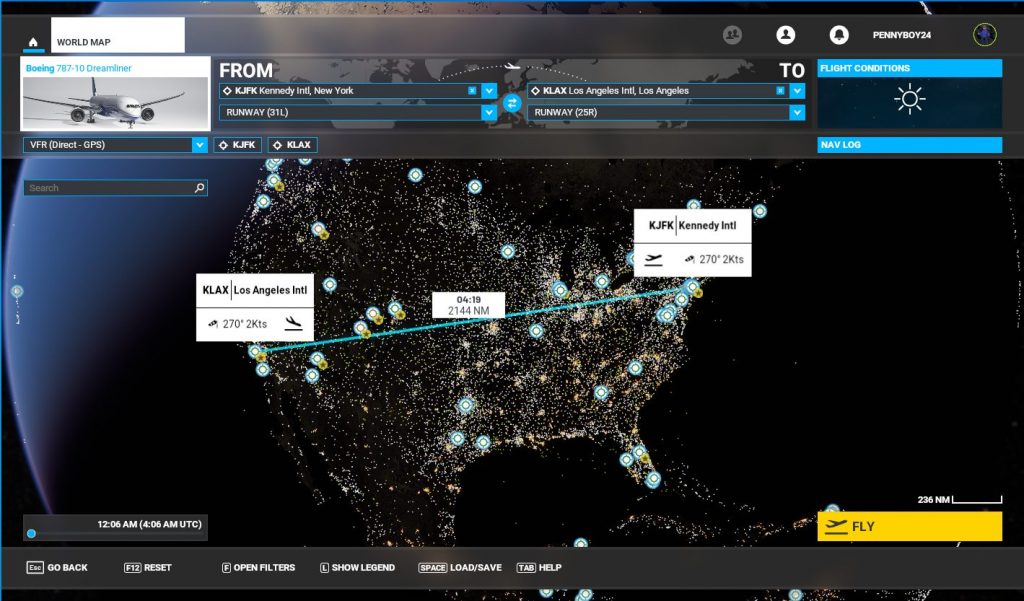Show the map legend
This screenshot has width=1024, height=601.
click(357, 568)
